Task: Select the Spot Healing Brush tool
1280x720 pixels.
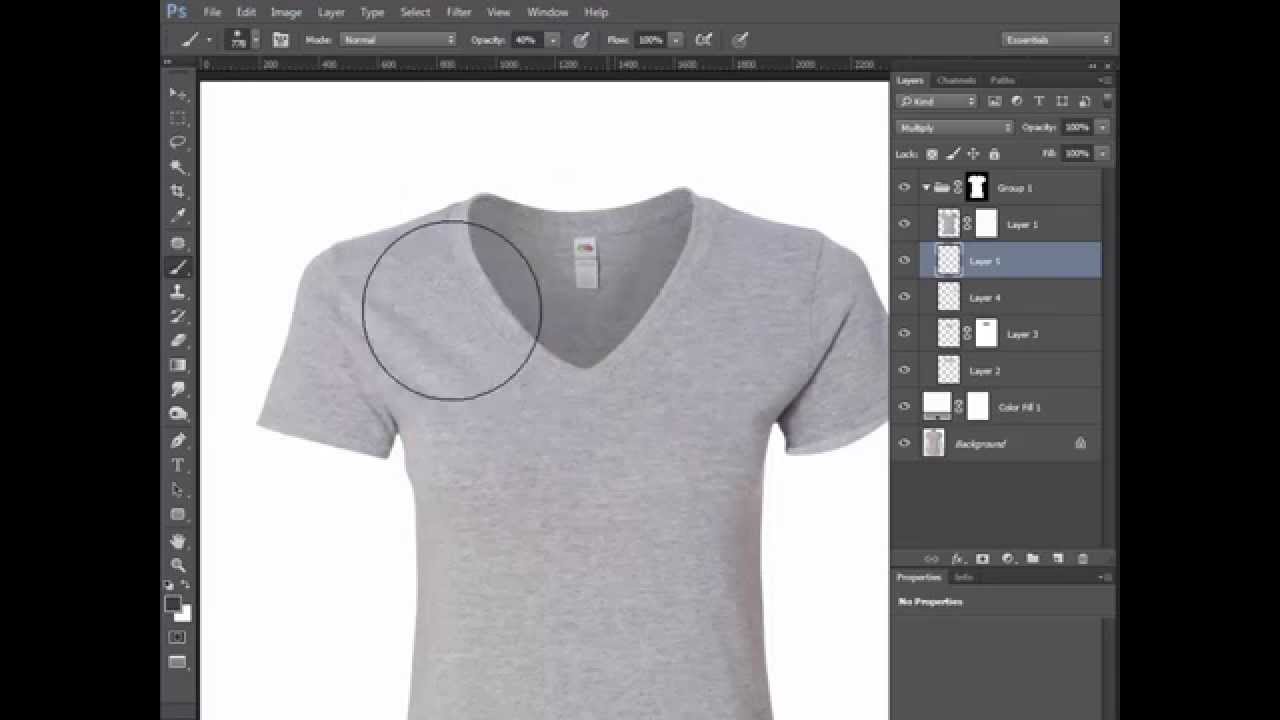Action: 178,243
